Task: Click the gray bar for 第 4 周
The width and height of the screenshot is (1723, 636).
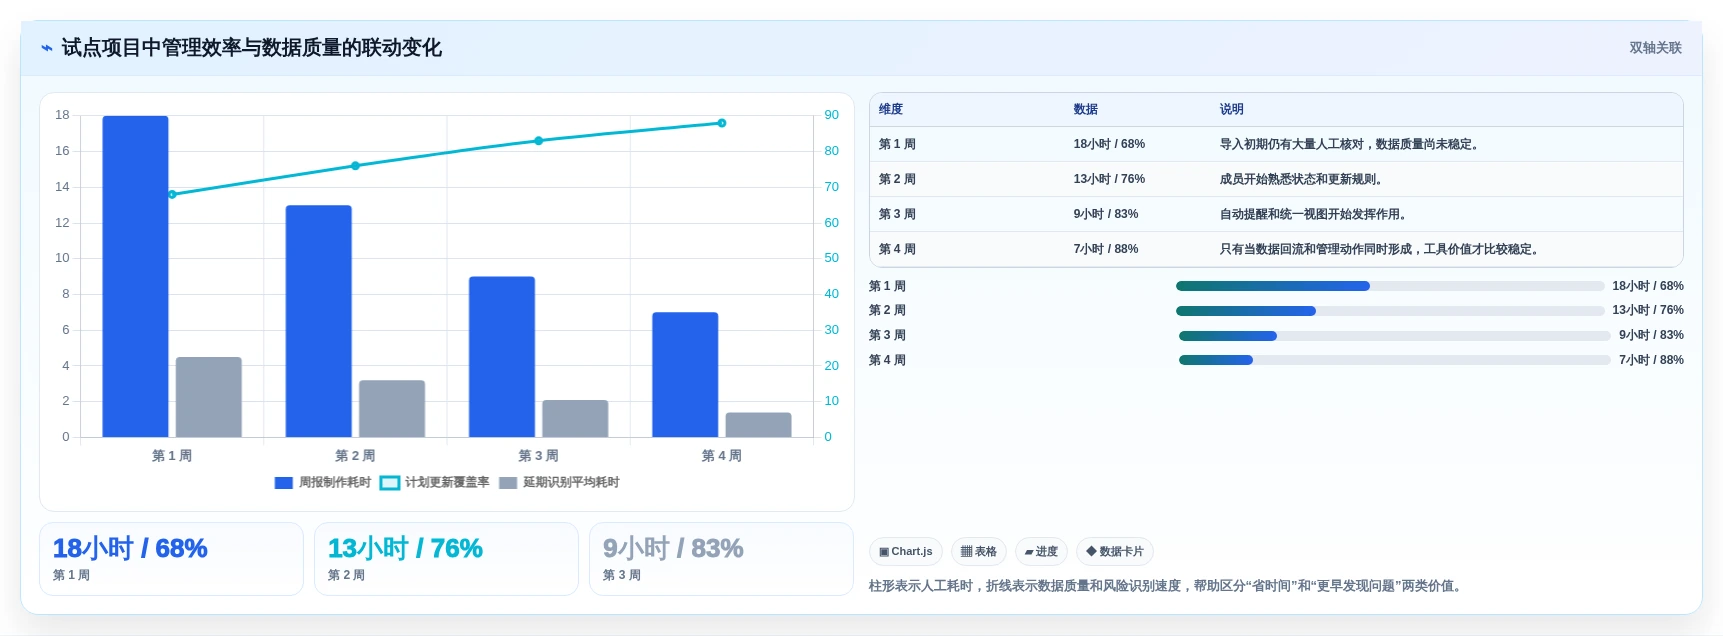Action: (758, 425)
